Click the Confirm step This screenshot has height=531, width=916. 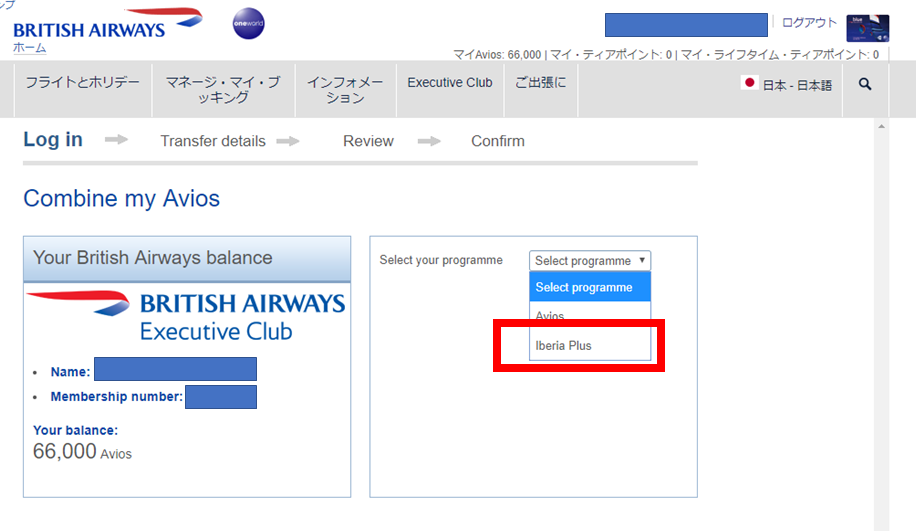(498, 141)
